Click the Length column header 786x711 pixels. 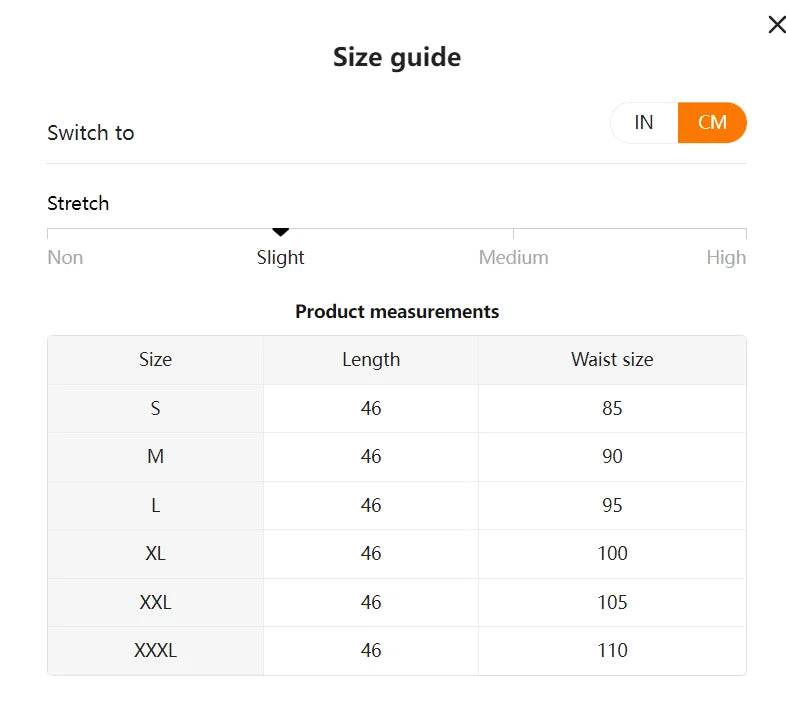pyautogui.click(x=371, y=360)
